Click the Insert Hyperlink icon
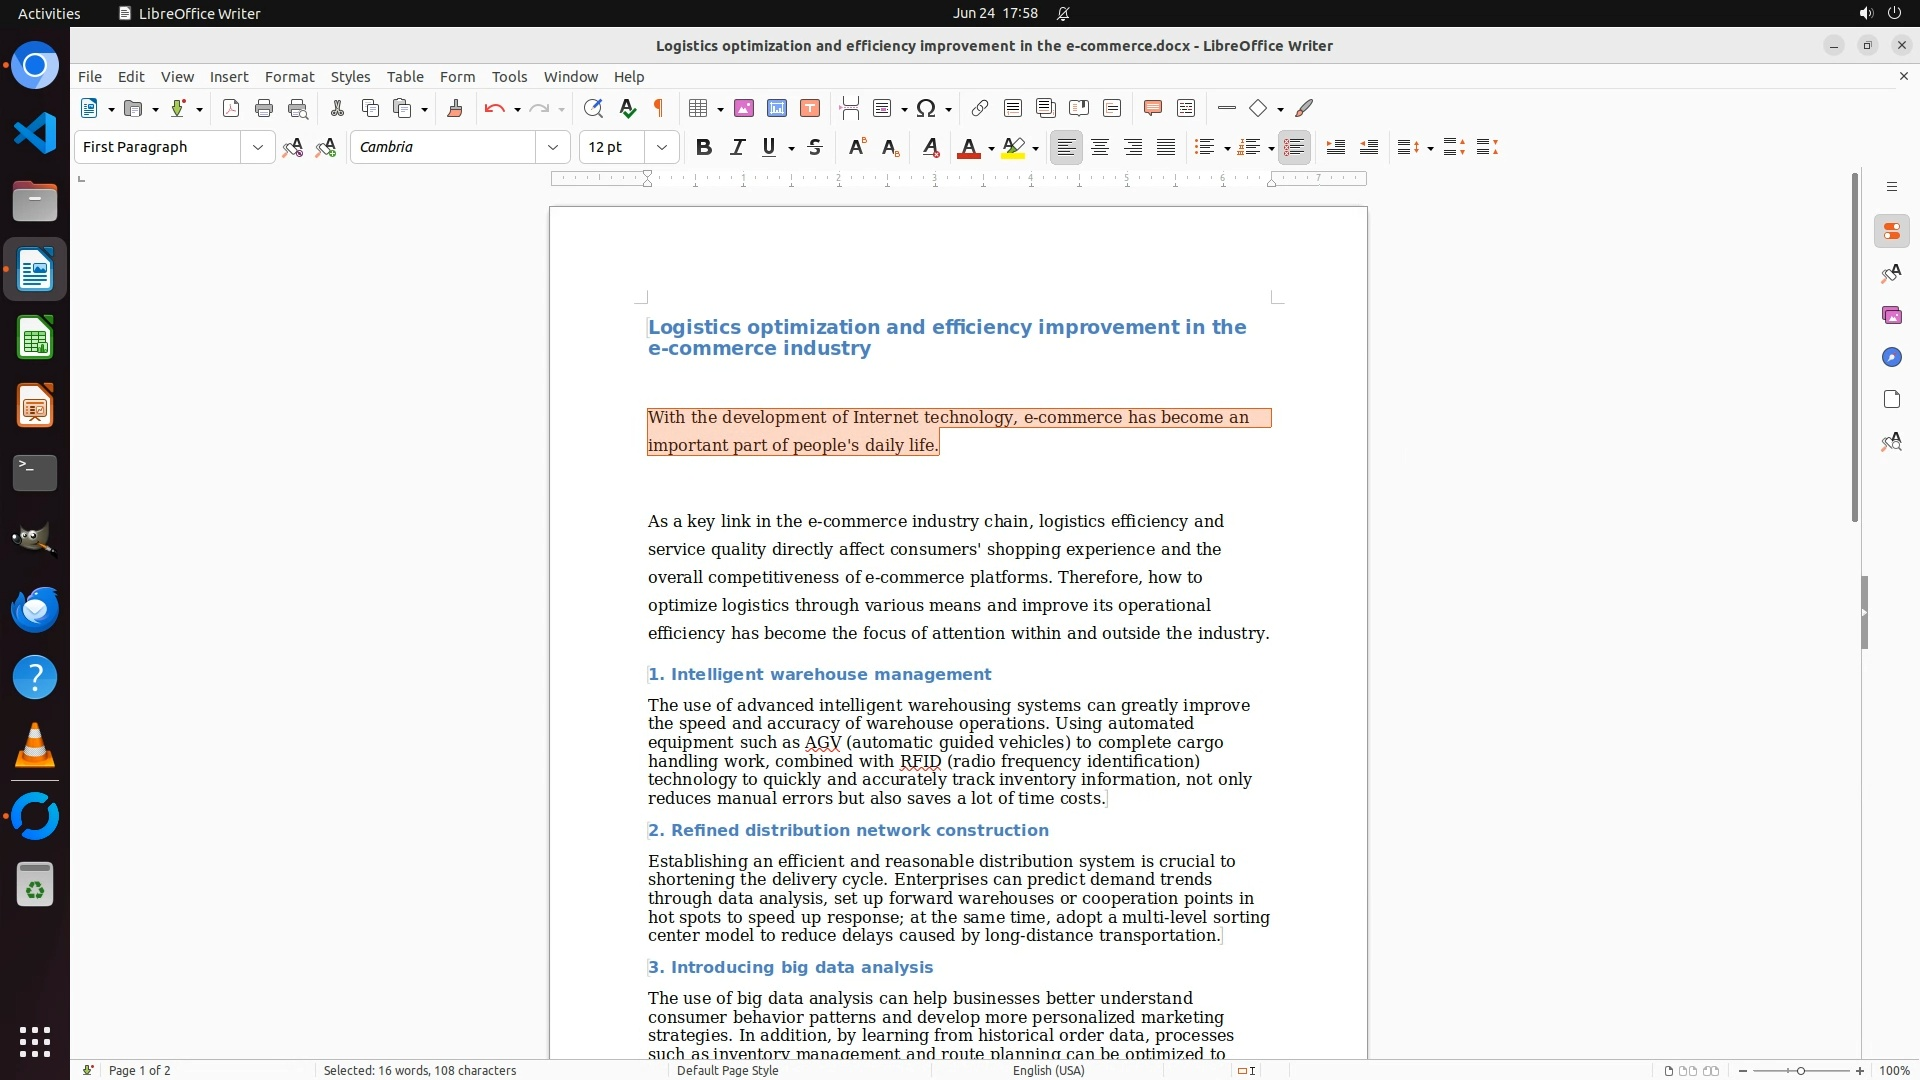This screenshot has width=1920, height=1080. point(980,109)
